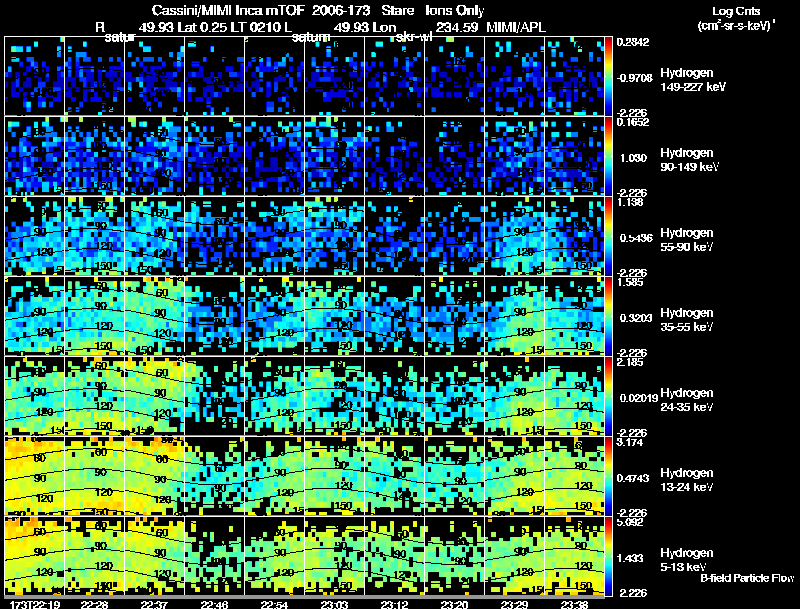Screen dimensions: 800x609
Task: Click the "23:29" time axis label
Action: pyautogui.click(x=514, y=604)
